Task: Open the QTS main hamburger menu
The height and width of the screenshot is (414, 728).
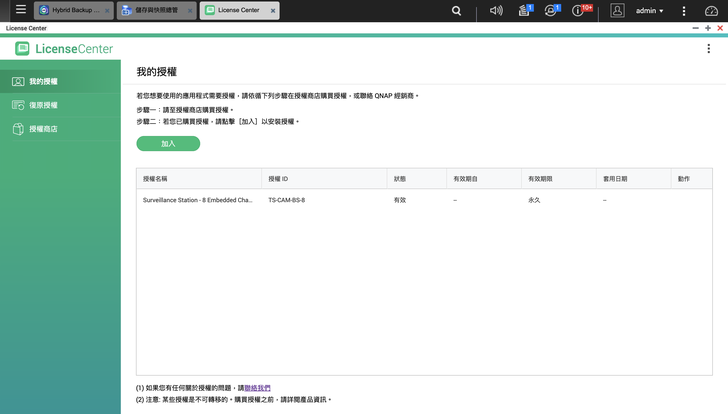Action: pos(20,10)
